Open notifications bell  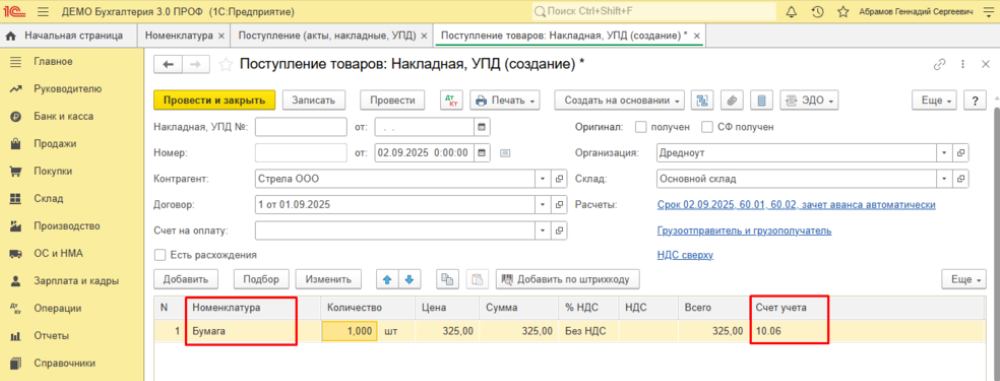point(792,11)
